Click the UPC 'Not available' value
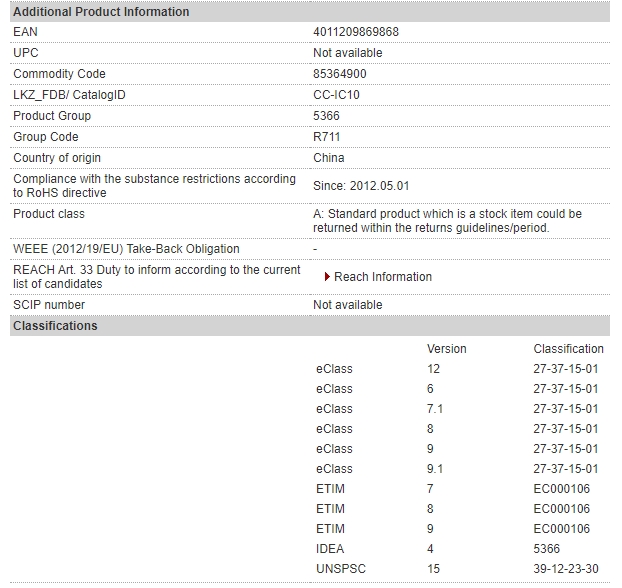The height and width of the screenshot is (588, 622). point(347,53)
